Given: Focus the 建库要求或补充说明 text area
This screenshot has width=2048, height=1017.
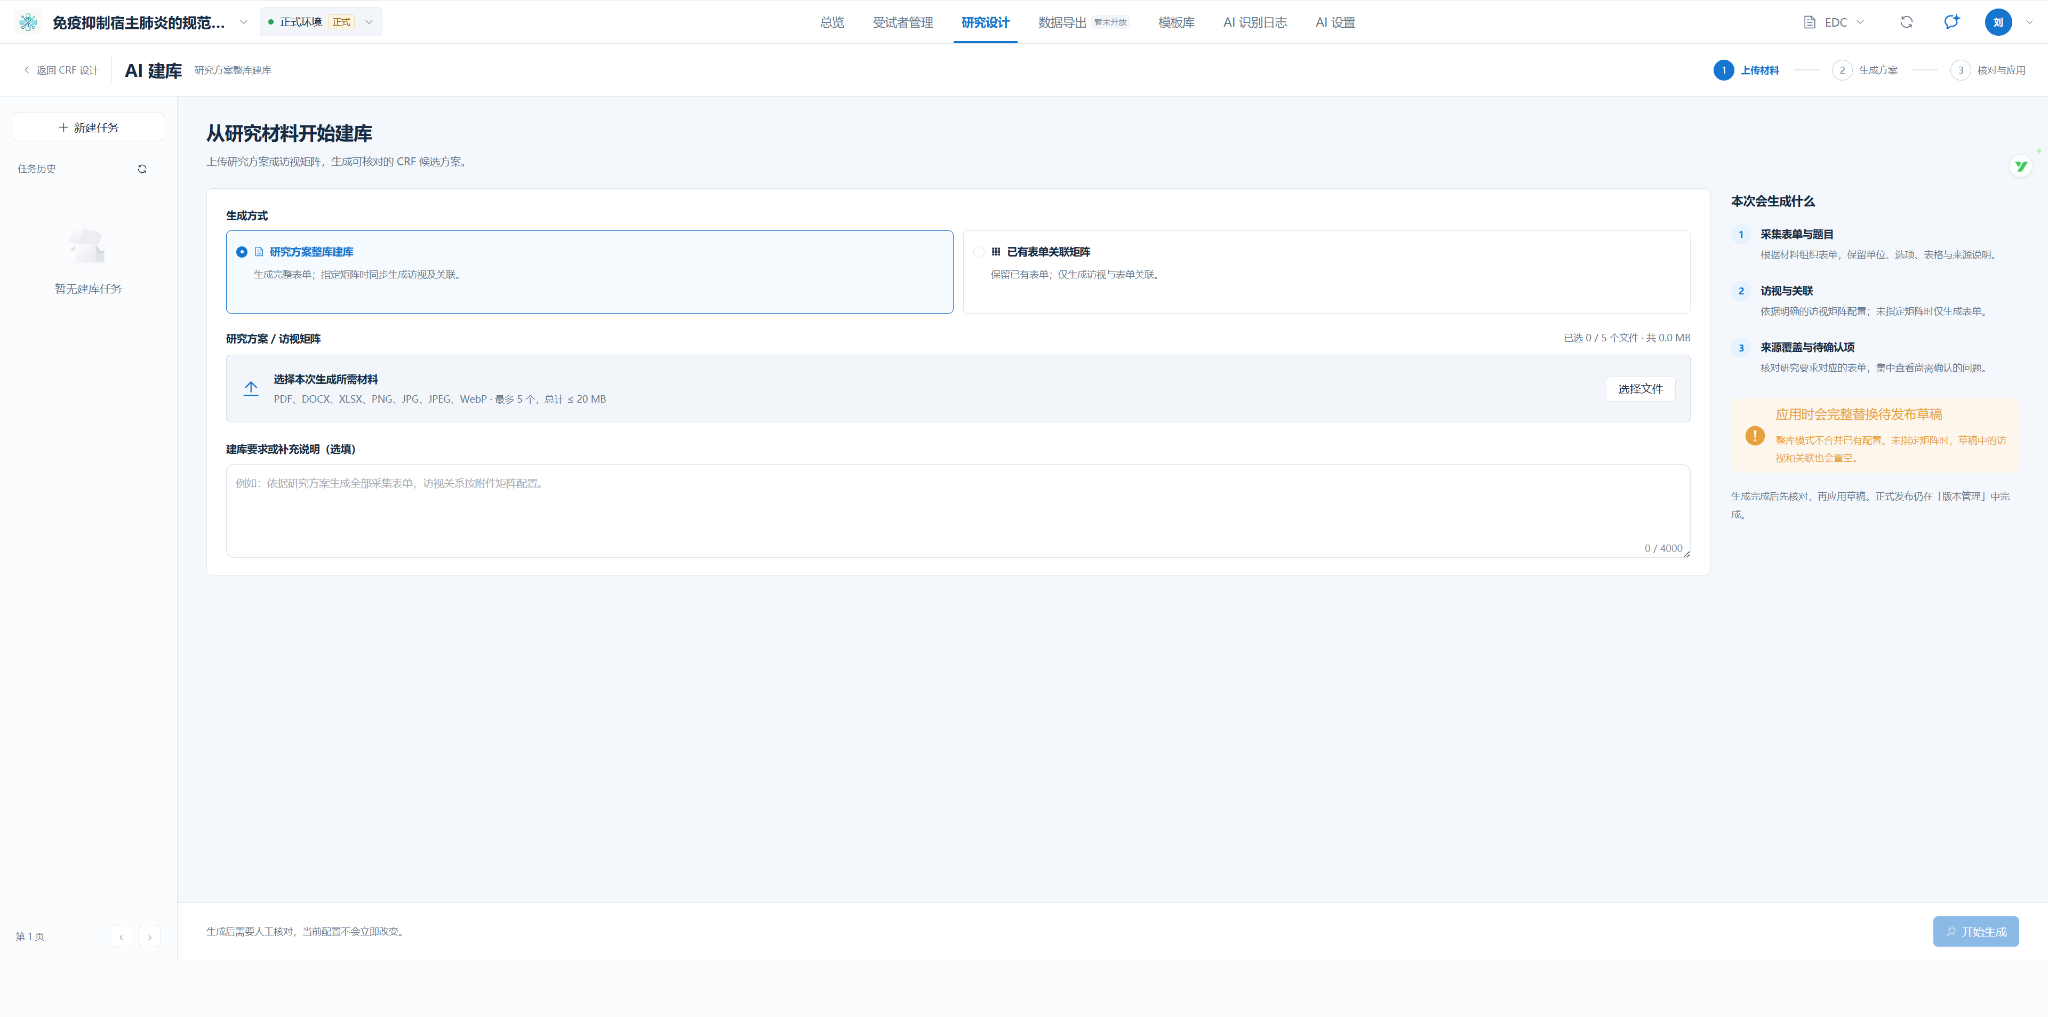Looking at the screenshot, I should point(958,510).
